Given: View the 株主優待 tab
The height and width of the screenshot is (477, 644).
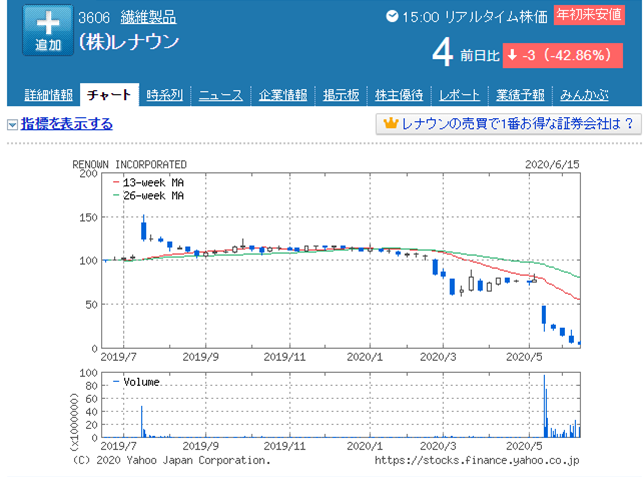Looking at the screenshot, I should [399, 95].
